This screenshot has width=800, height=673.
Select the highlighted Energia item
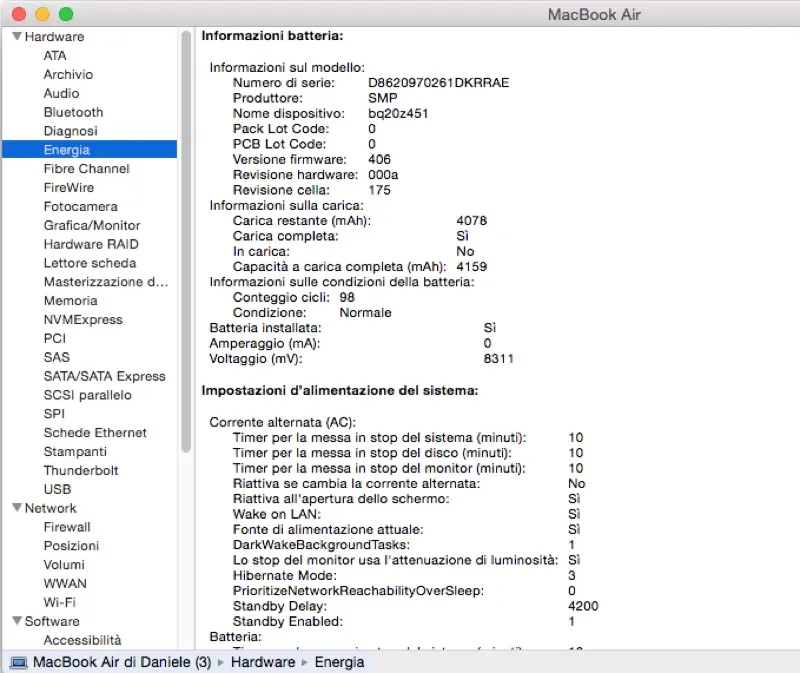tap(89, 149)
